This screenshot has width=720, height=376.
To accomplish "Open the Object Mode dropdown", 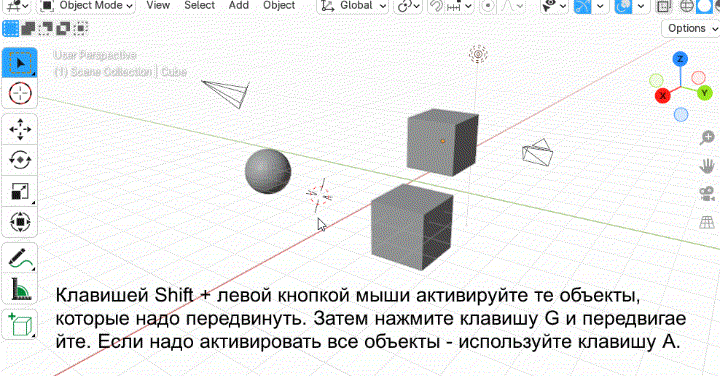I will point(86,6).
